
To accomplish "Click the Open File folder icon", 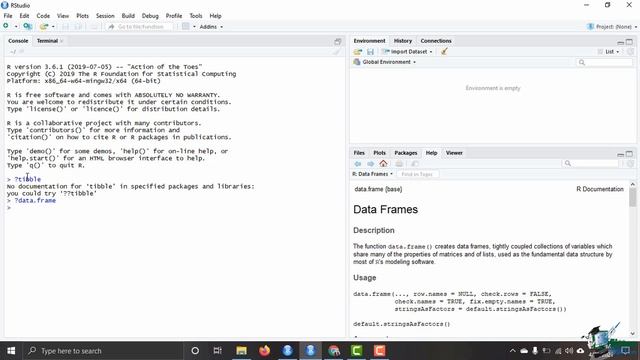I will point(43,27).
